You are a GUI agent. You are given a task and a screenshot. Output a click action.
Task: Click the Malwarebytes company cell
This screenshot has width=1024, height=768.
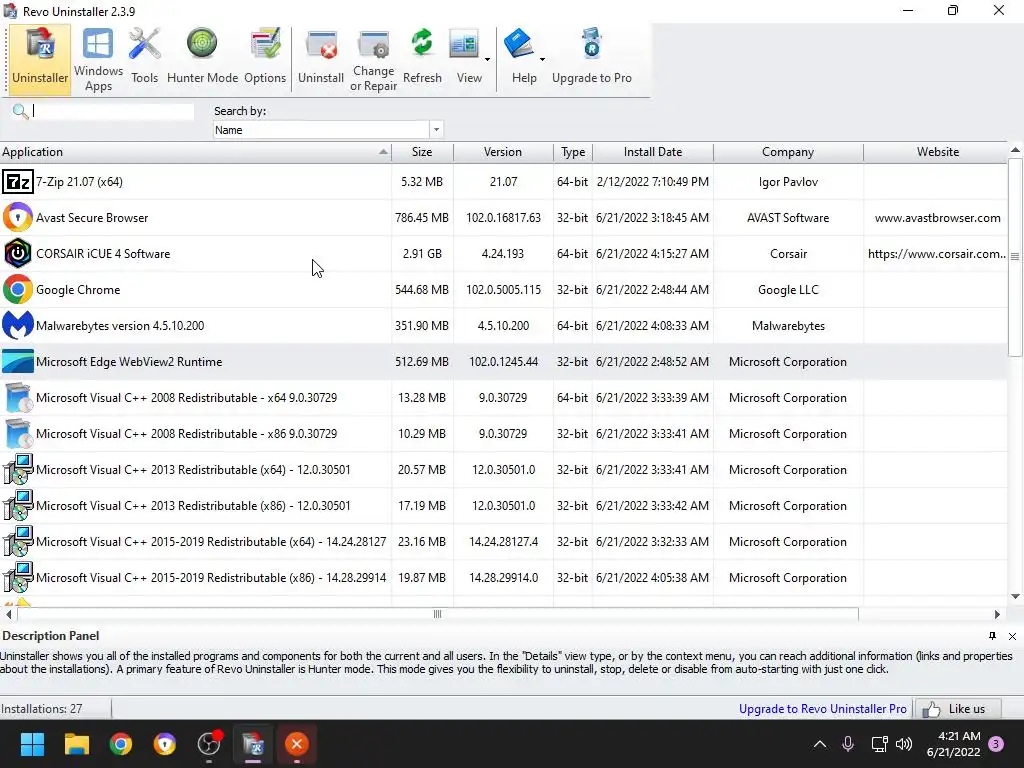[x=788, y=326]
